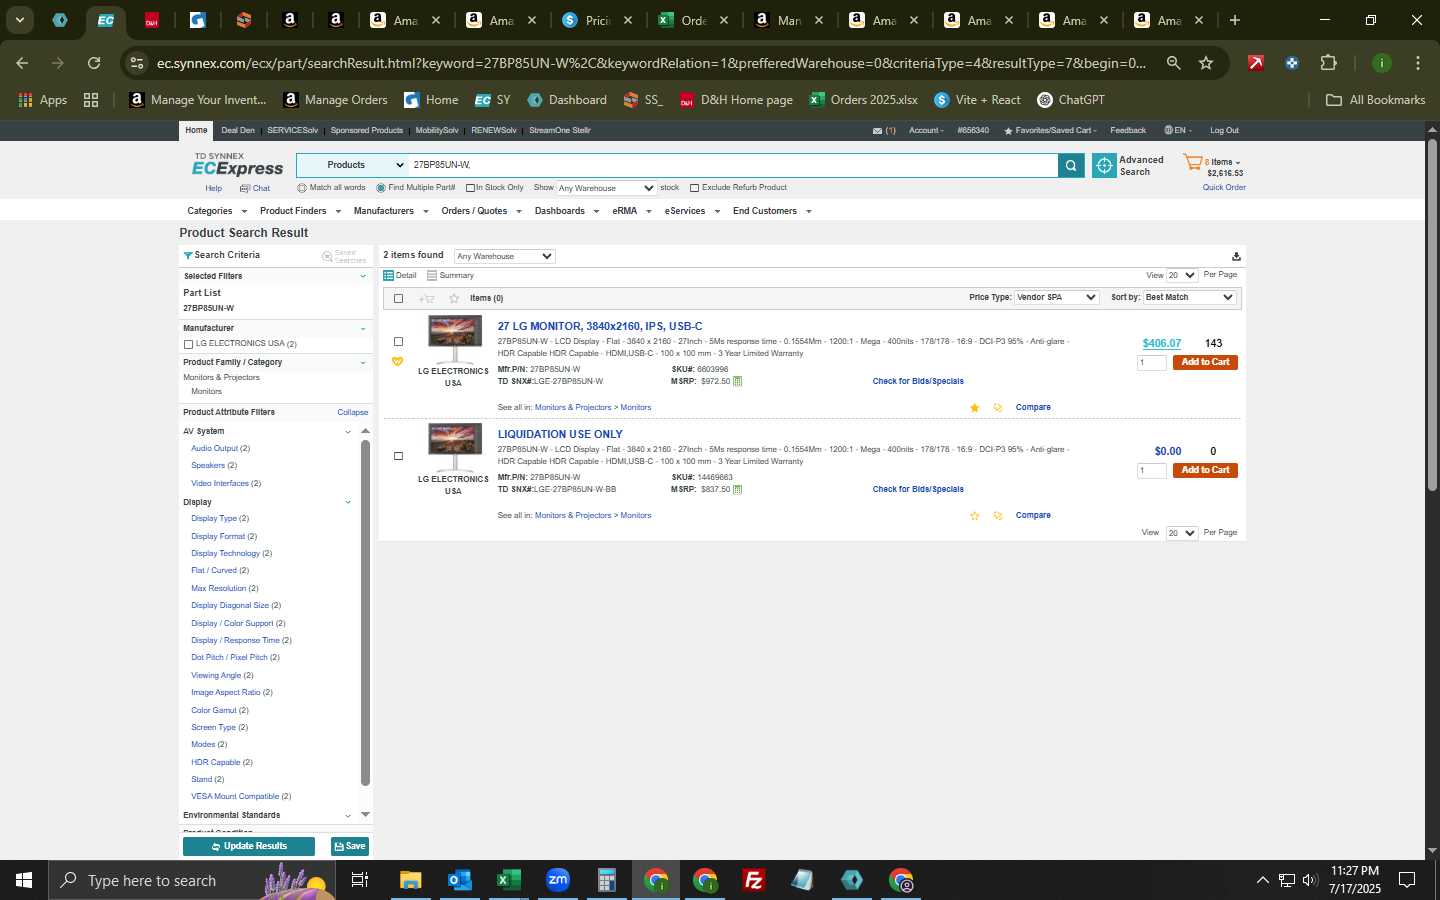
Task: Select Match all words radio button
Action: click(302, 188)
